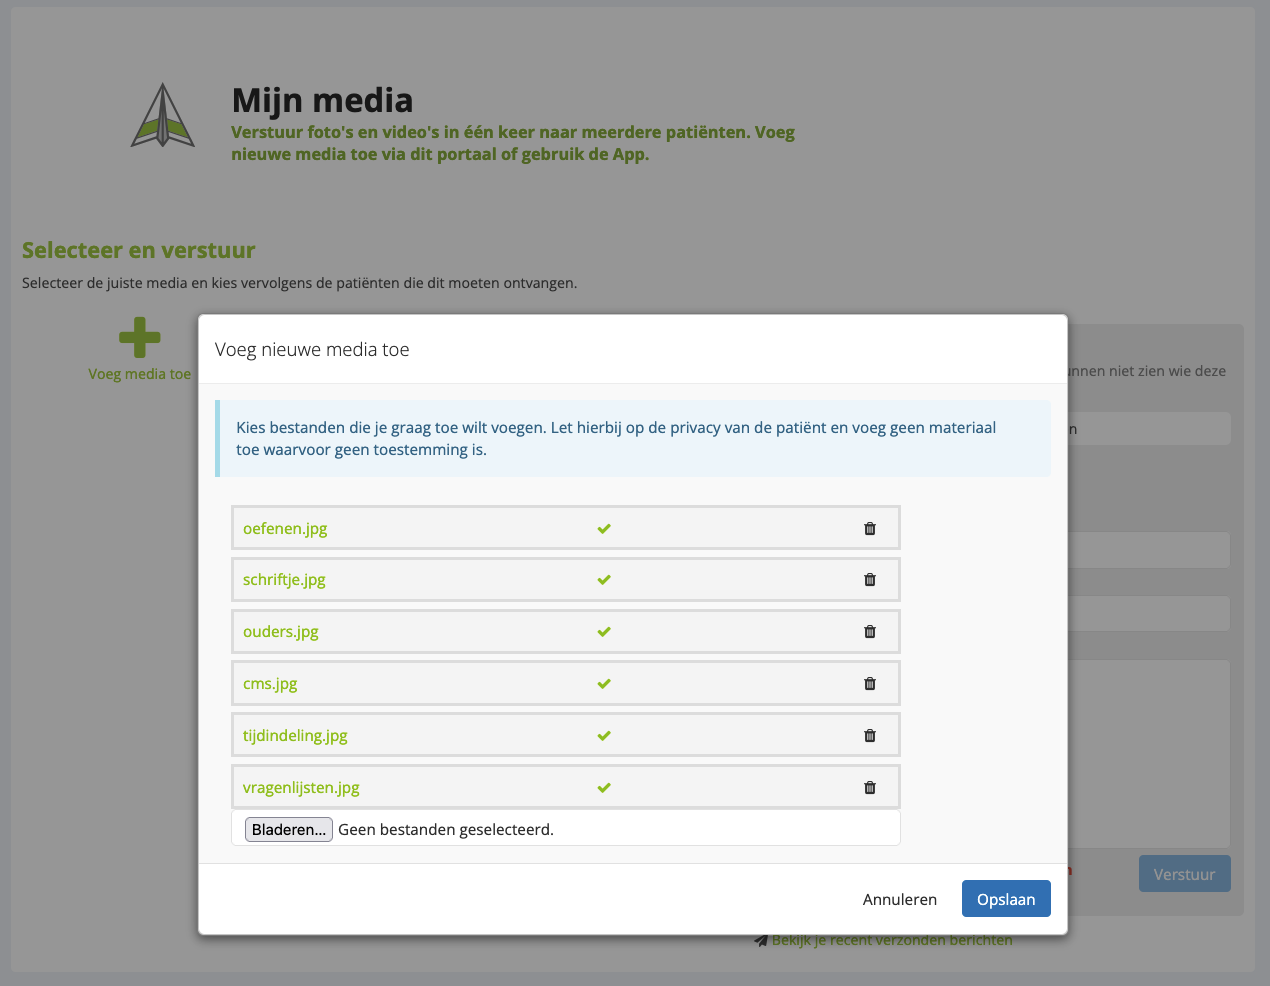This screenshot has height=986, width=1270.
Task: Open the 'Bekijk je recent verzonden berichten' link
Action: (x=891, y=940)
